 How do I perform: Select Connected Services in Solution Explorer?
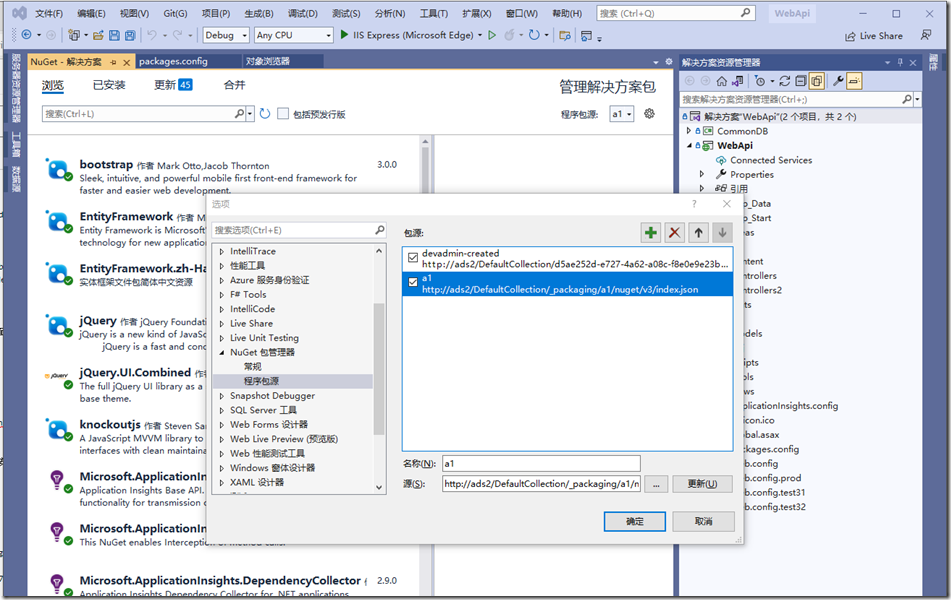(771, 160)
